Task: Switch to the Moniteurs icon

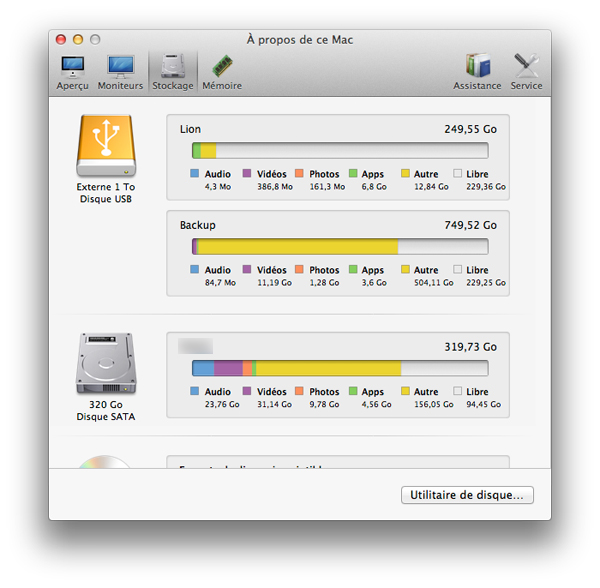Action: pyautogui.click(x=121, y=67)
